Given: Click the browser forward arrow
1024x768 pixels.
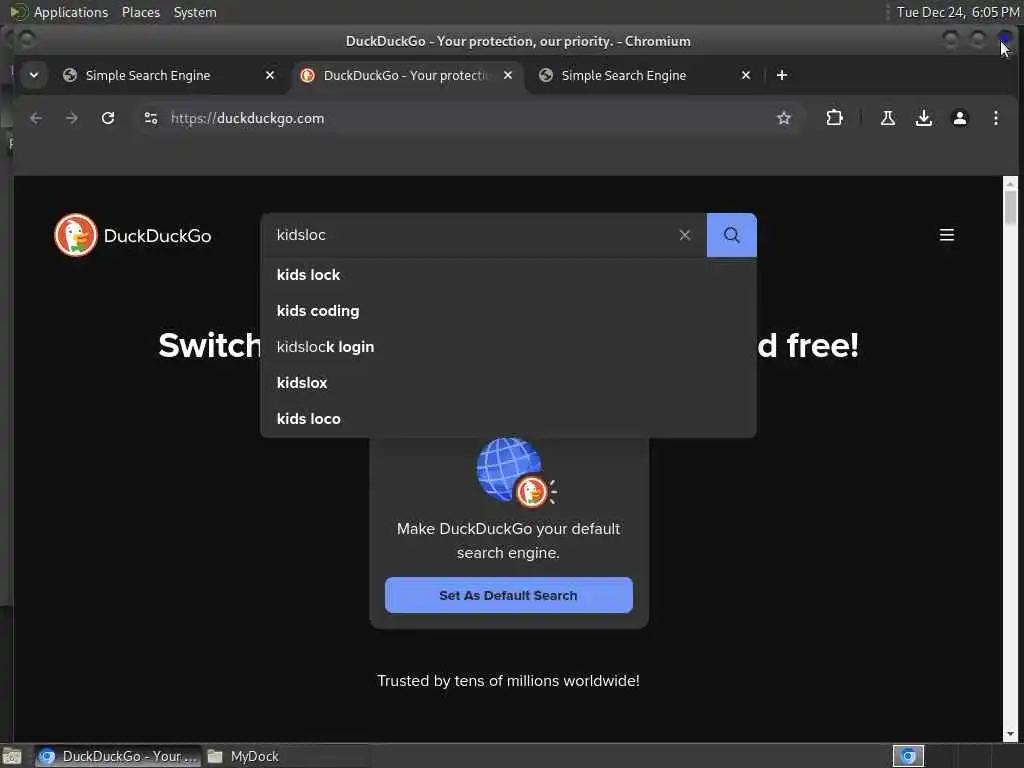Looking at the screenshot, I should (72, 118).
